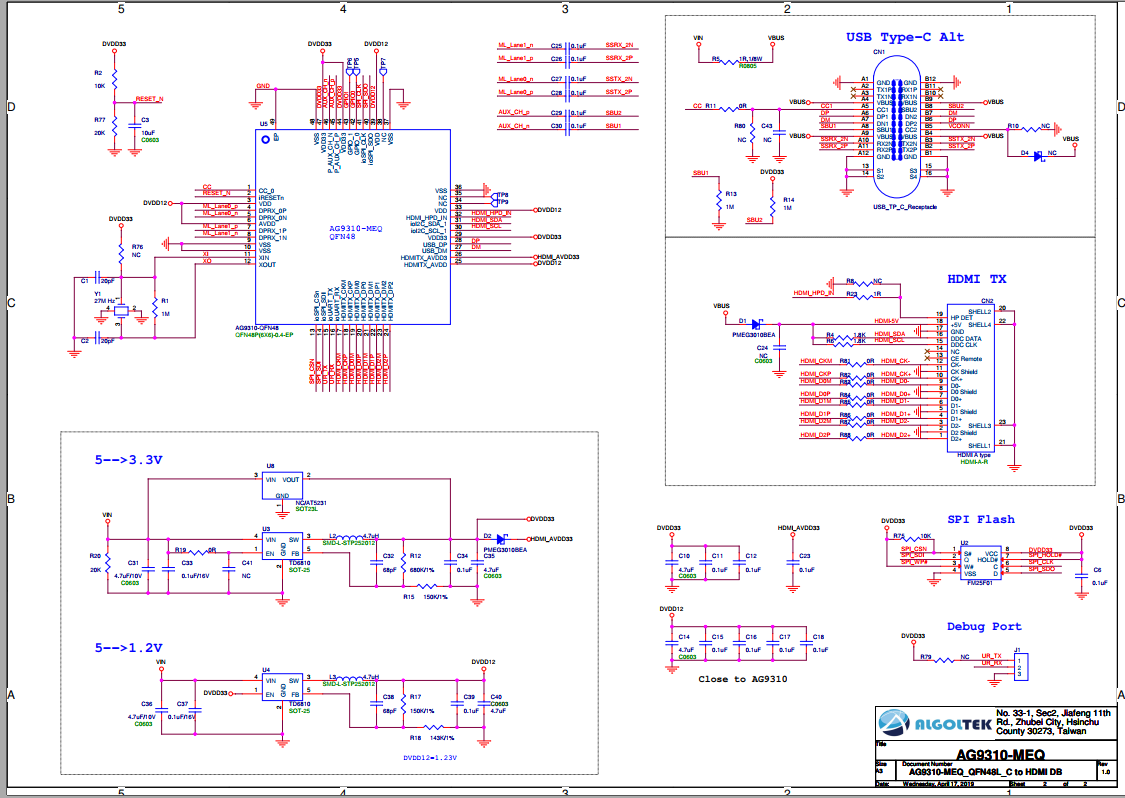Click the "USB Type-C Alt" section title
Viewport: 1125px width, 798px height.
(905, 37)
